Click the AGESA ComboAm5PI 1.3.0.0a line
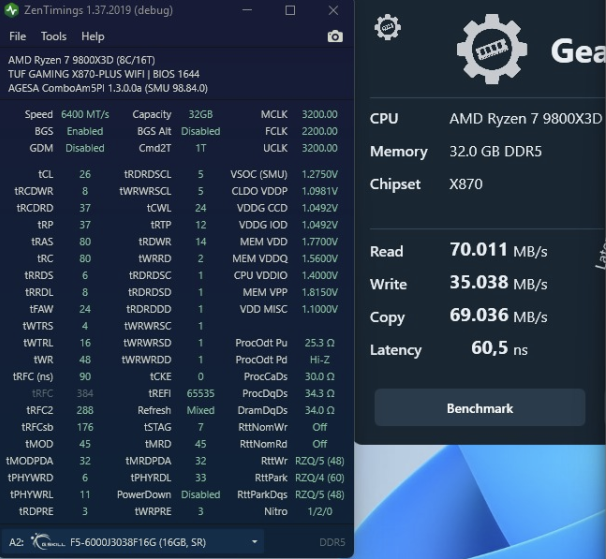The image size is (606, 559). 108,88
